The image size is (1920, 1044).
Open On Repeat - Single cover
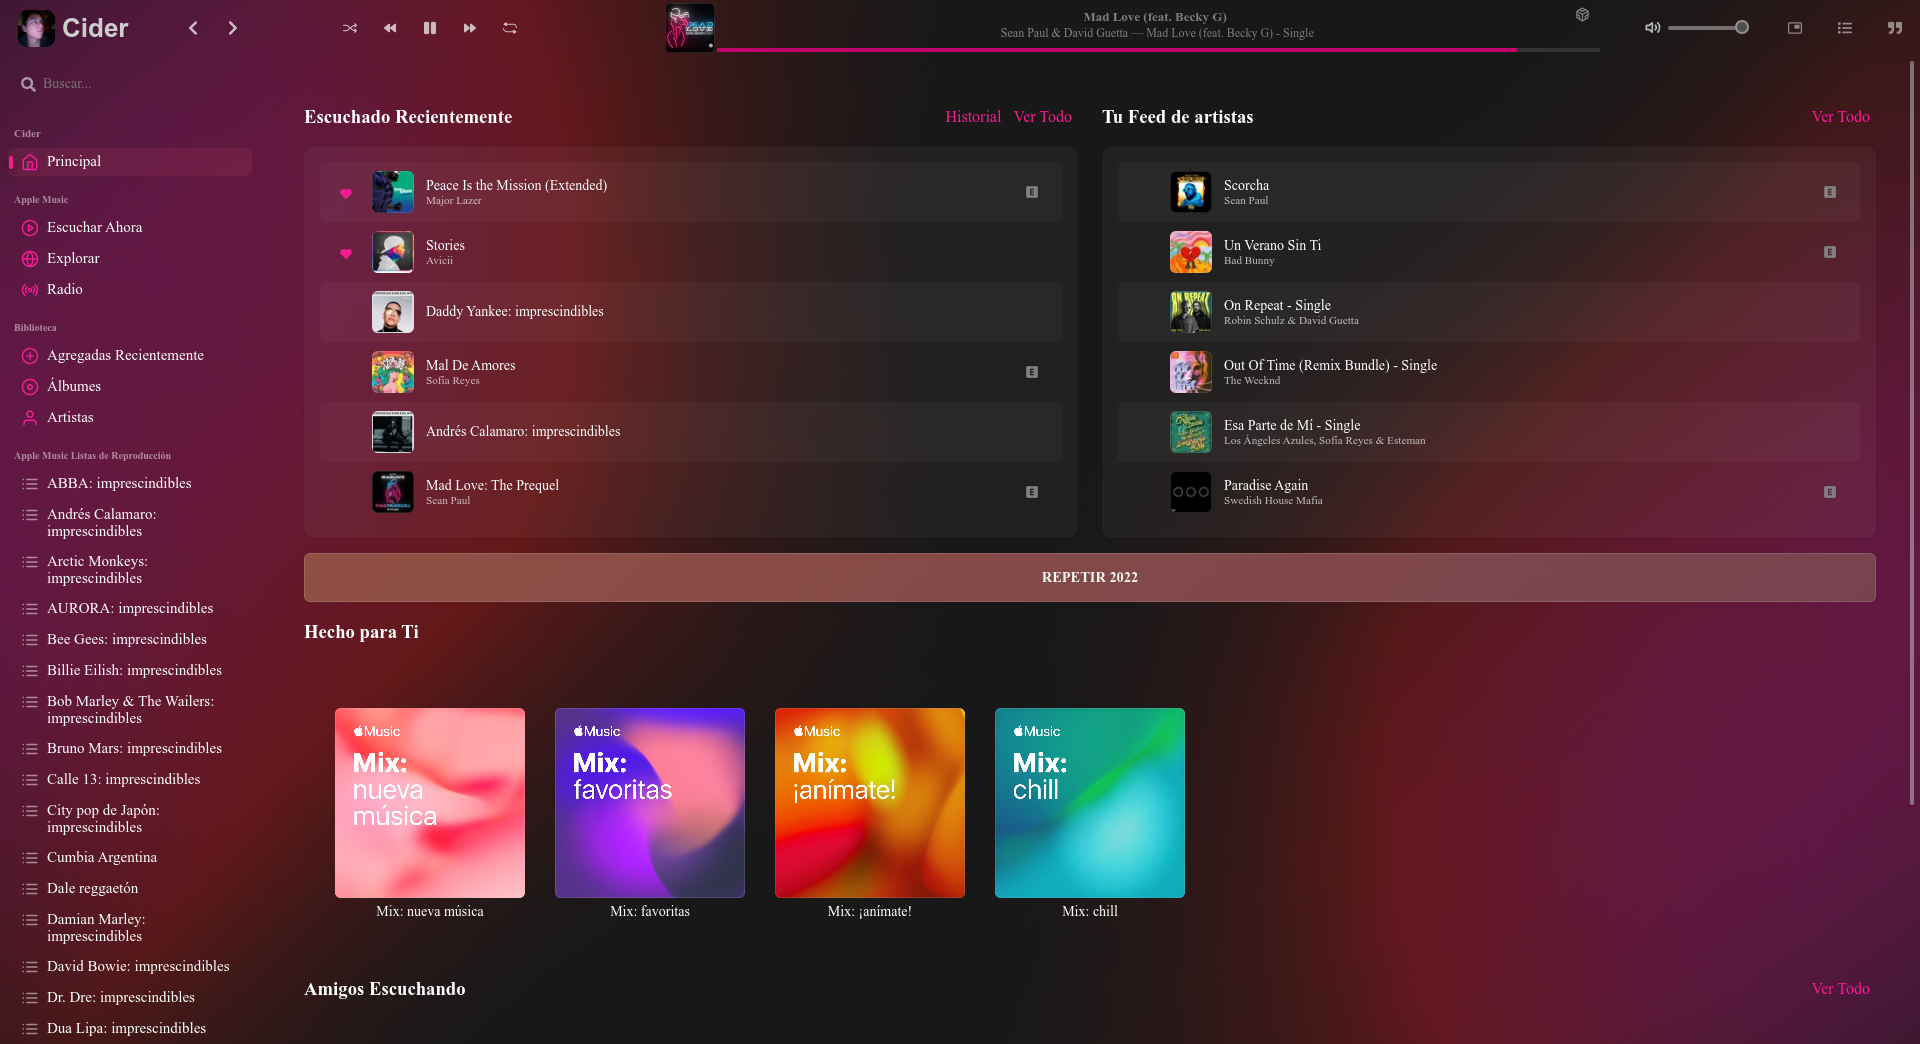[x=1191, y=312]
